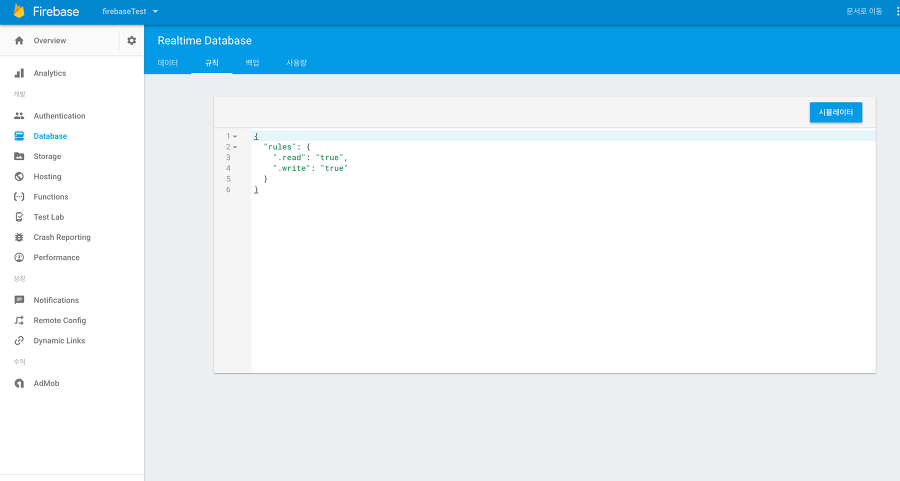Switch to the 데이터 tab

click(x=168, y=63)
